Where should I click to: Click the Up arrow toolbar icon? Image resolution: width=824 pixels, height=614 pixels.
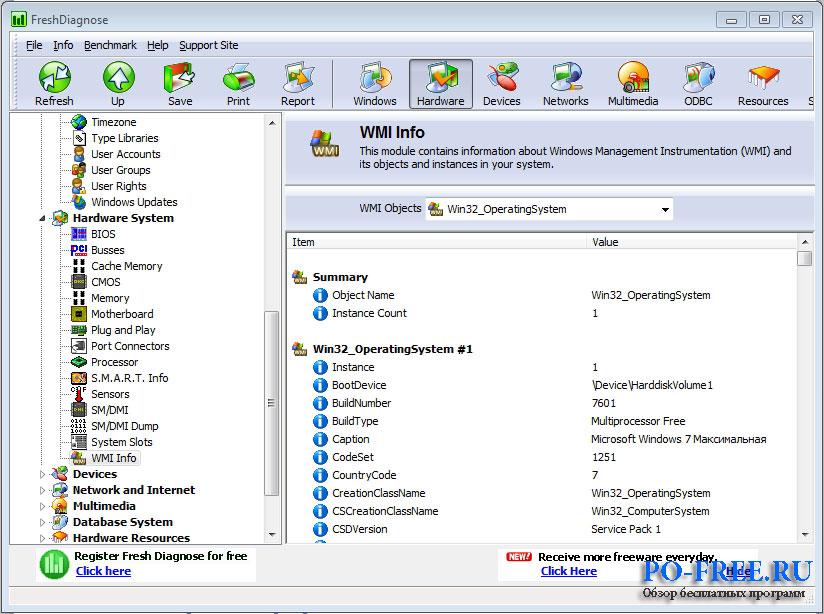pyautogui.click(x=118, y=84)
